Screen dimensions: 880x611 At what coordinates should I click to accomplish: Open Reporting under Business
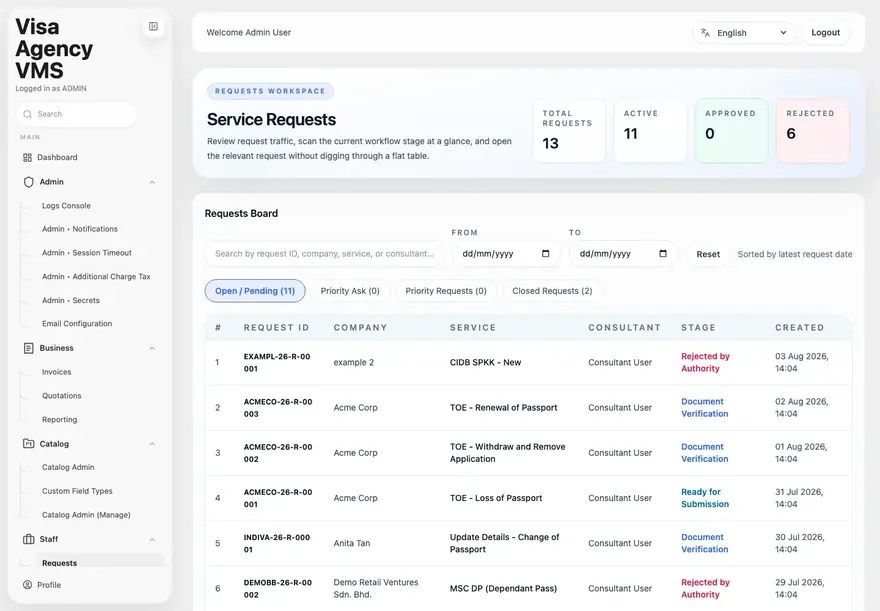tap(59, 420)
